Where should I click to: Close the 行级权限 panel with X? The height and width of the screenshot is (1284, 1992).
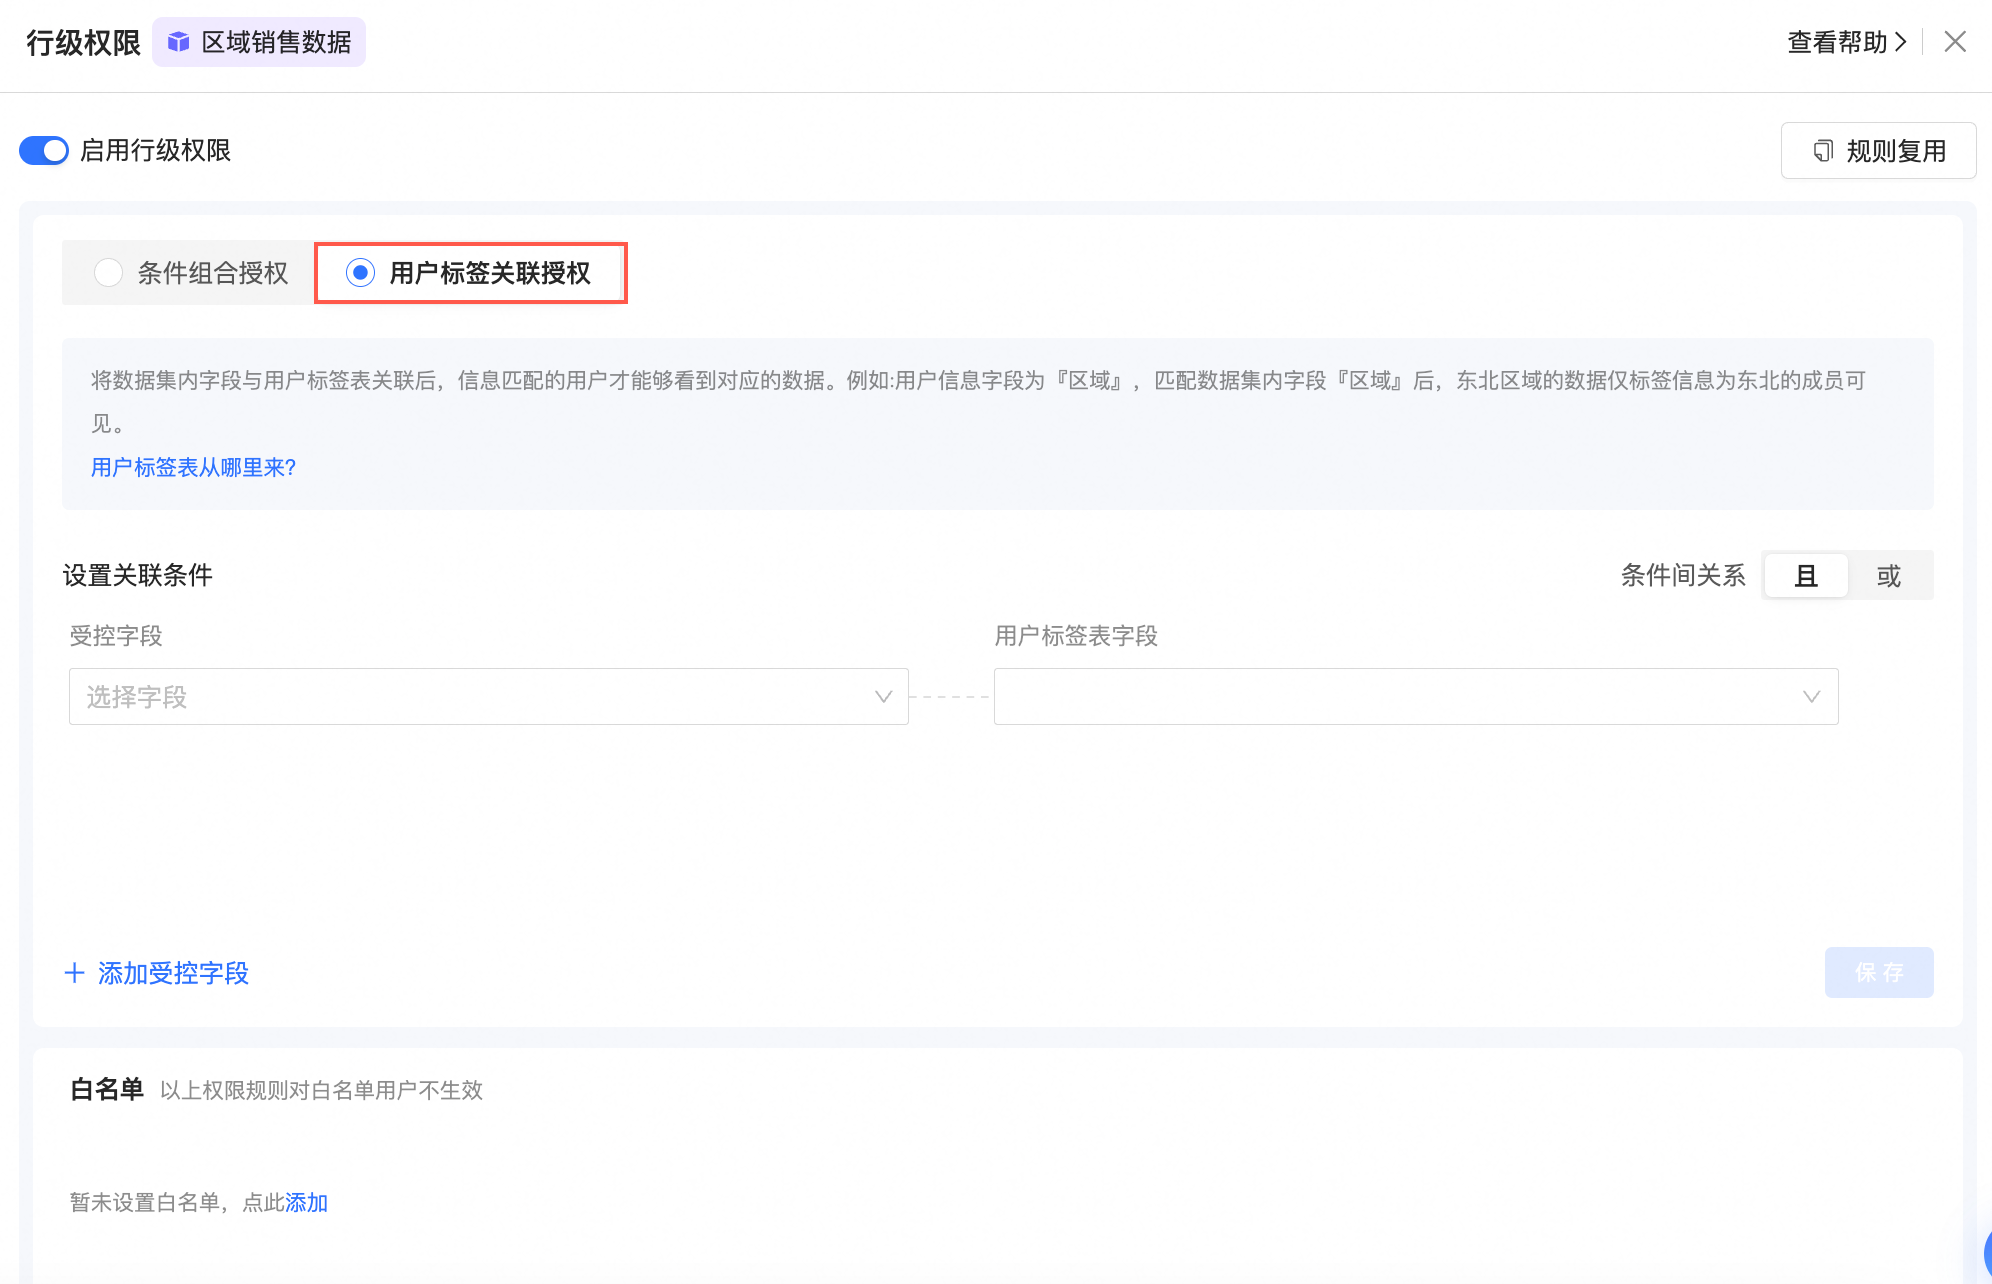click(x=1955, y=42)
